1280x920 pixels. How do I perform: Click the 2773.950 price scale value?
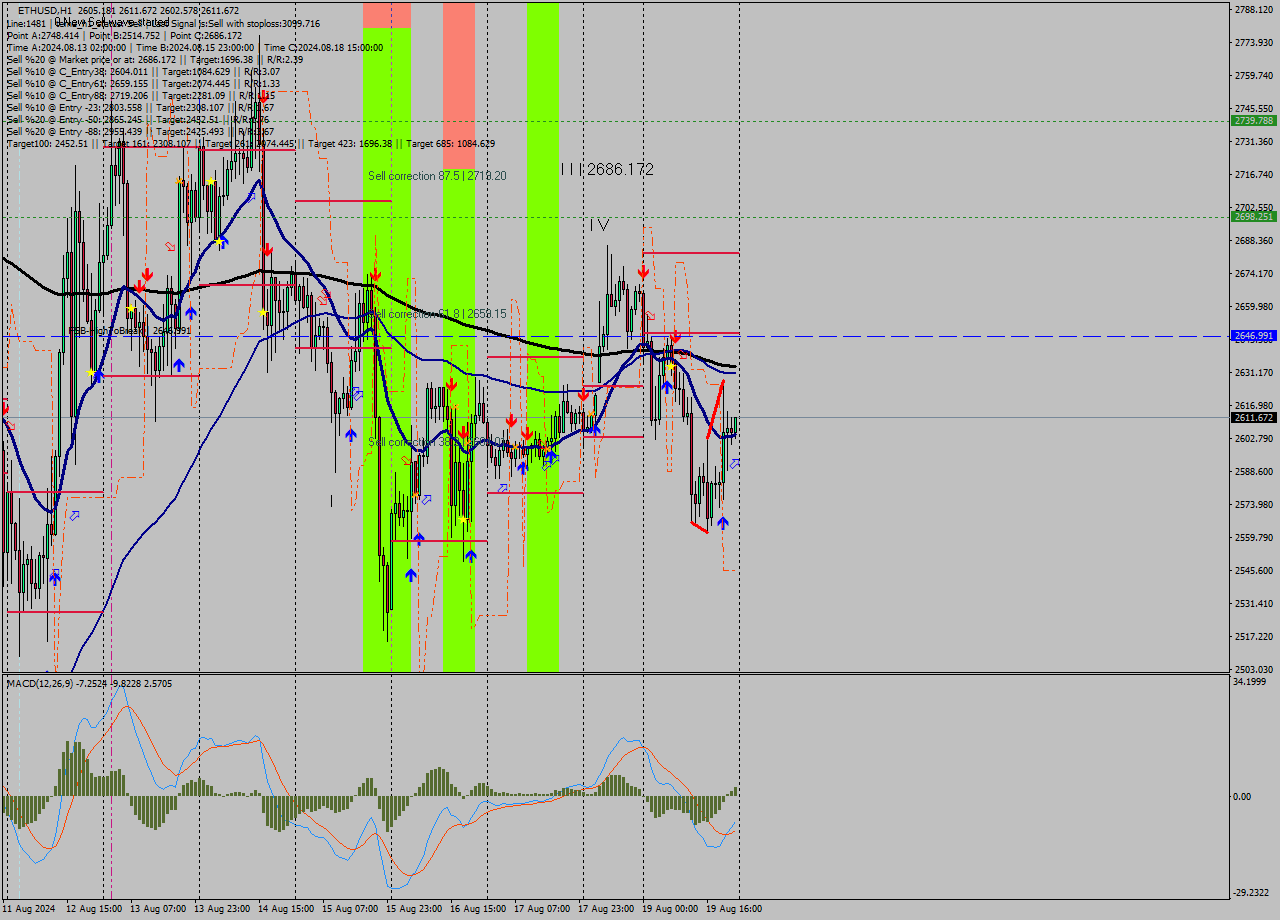(1253, 43)
